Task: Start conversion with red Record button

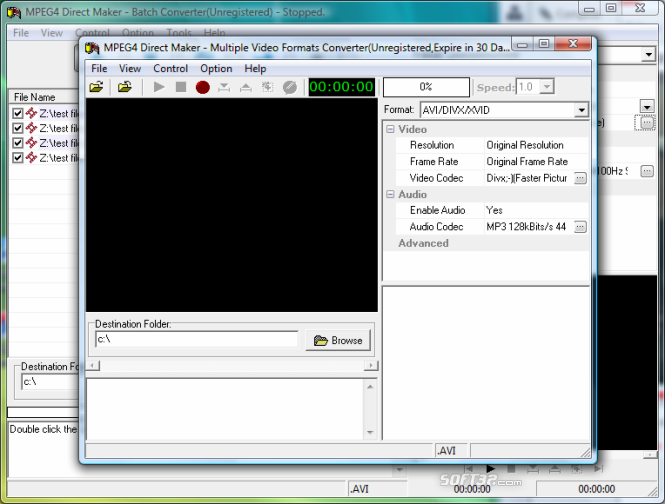Action: (x=203, y=87)
